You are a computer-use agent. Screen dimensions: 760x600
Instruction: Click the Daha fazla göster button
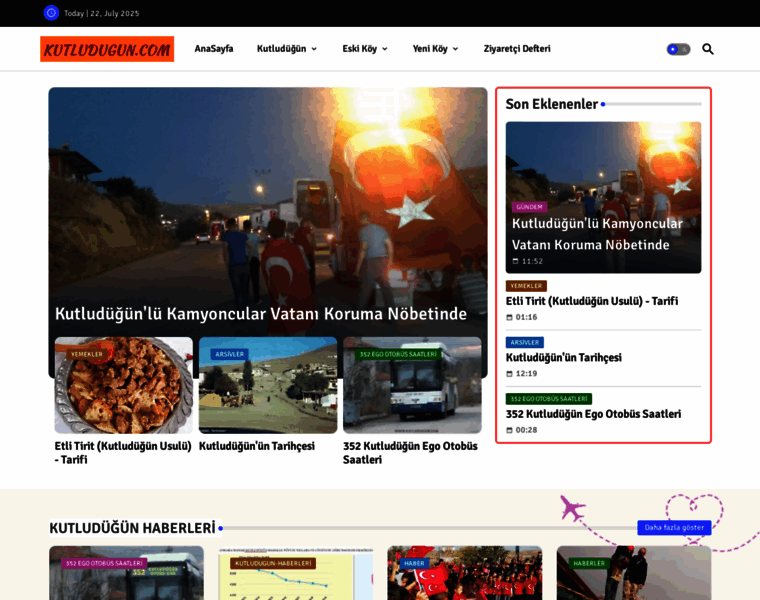[674, 527]
